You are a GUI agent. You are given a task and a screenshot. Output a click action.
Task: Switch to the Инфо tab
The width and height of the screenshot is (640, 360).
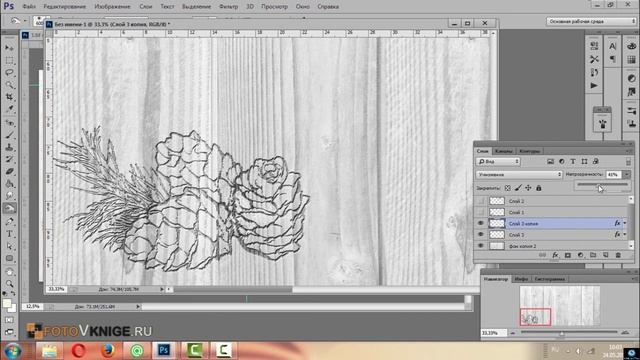point(521,279)
